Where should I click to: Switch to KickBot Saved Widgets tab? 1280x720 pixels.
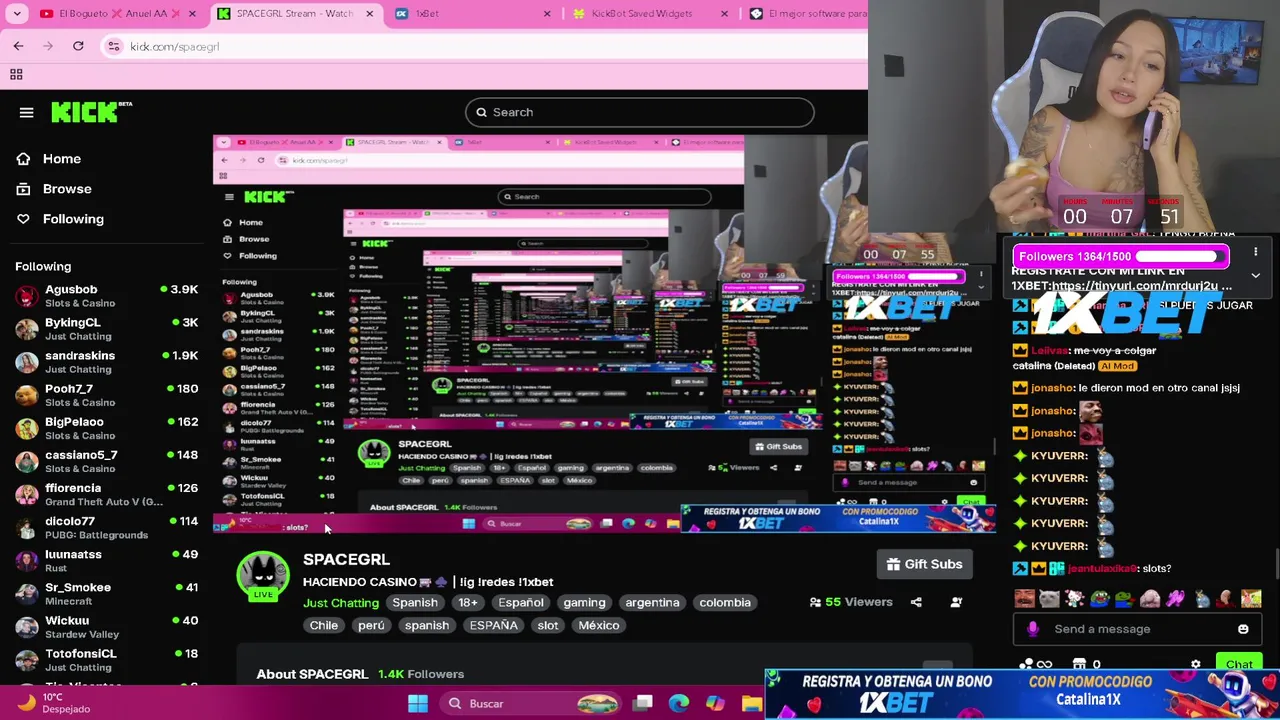point(651,13)
